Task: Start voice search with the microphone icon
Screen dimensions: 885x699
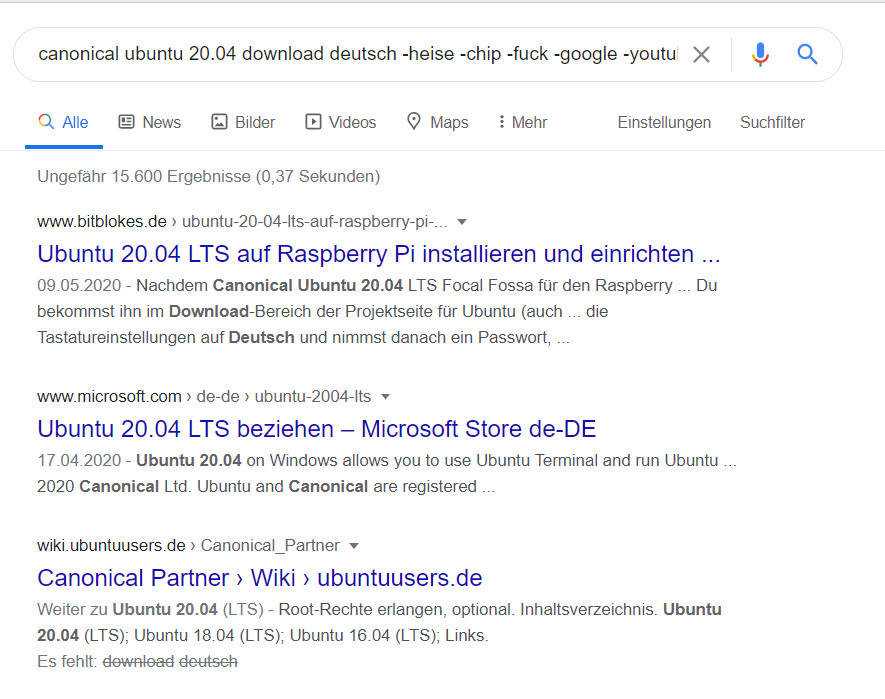Action: pyautogui.click(x=760, y=54)
